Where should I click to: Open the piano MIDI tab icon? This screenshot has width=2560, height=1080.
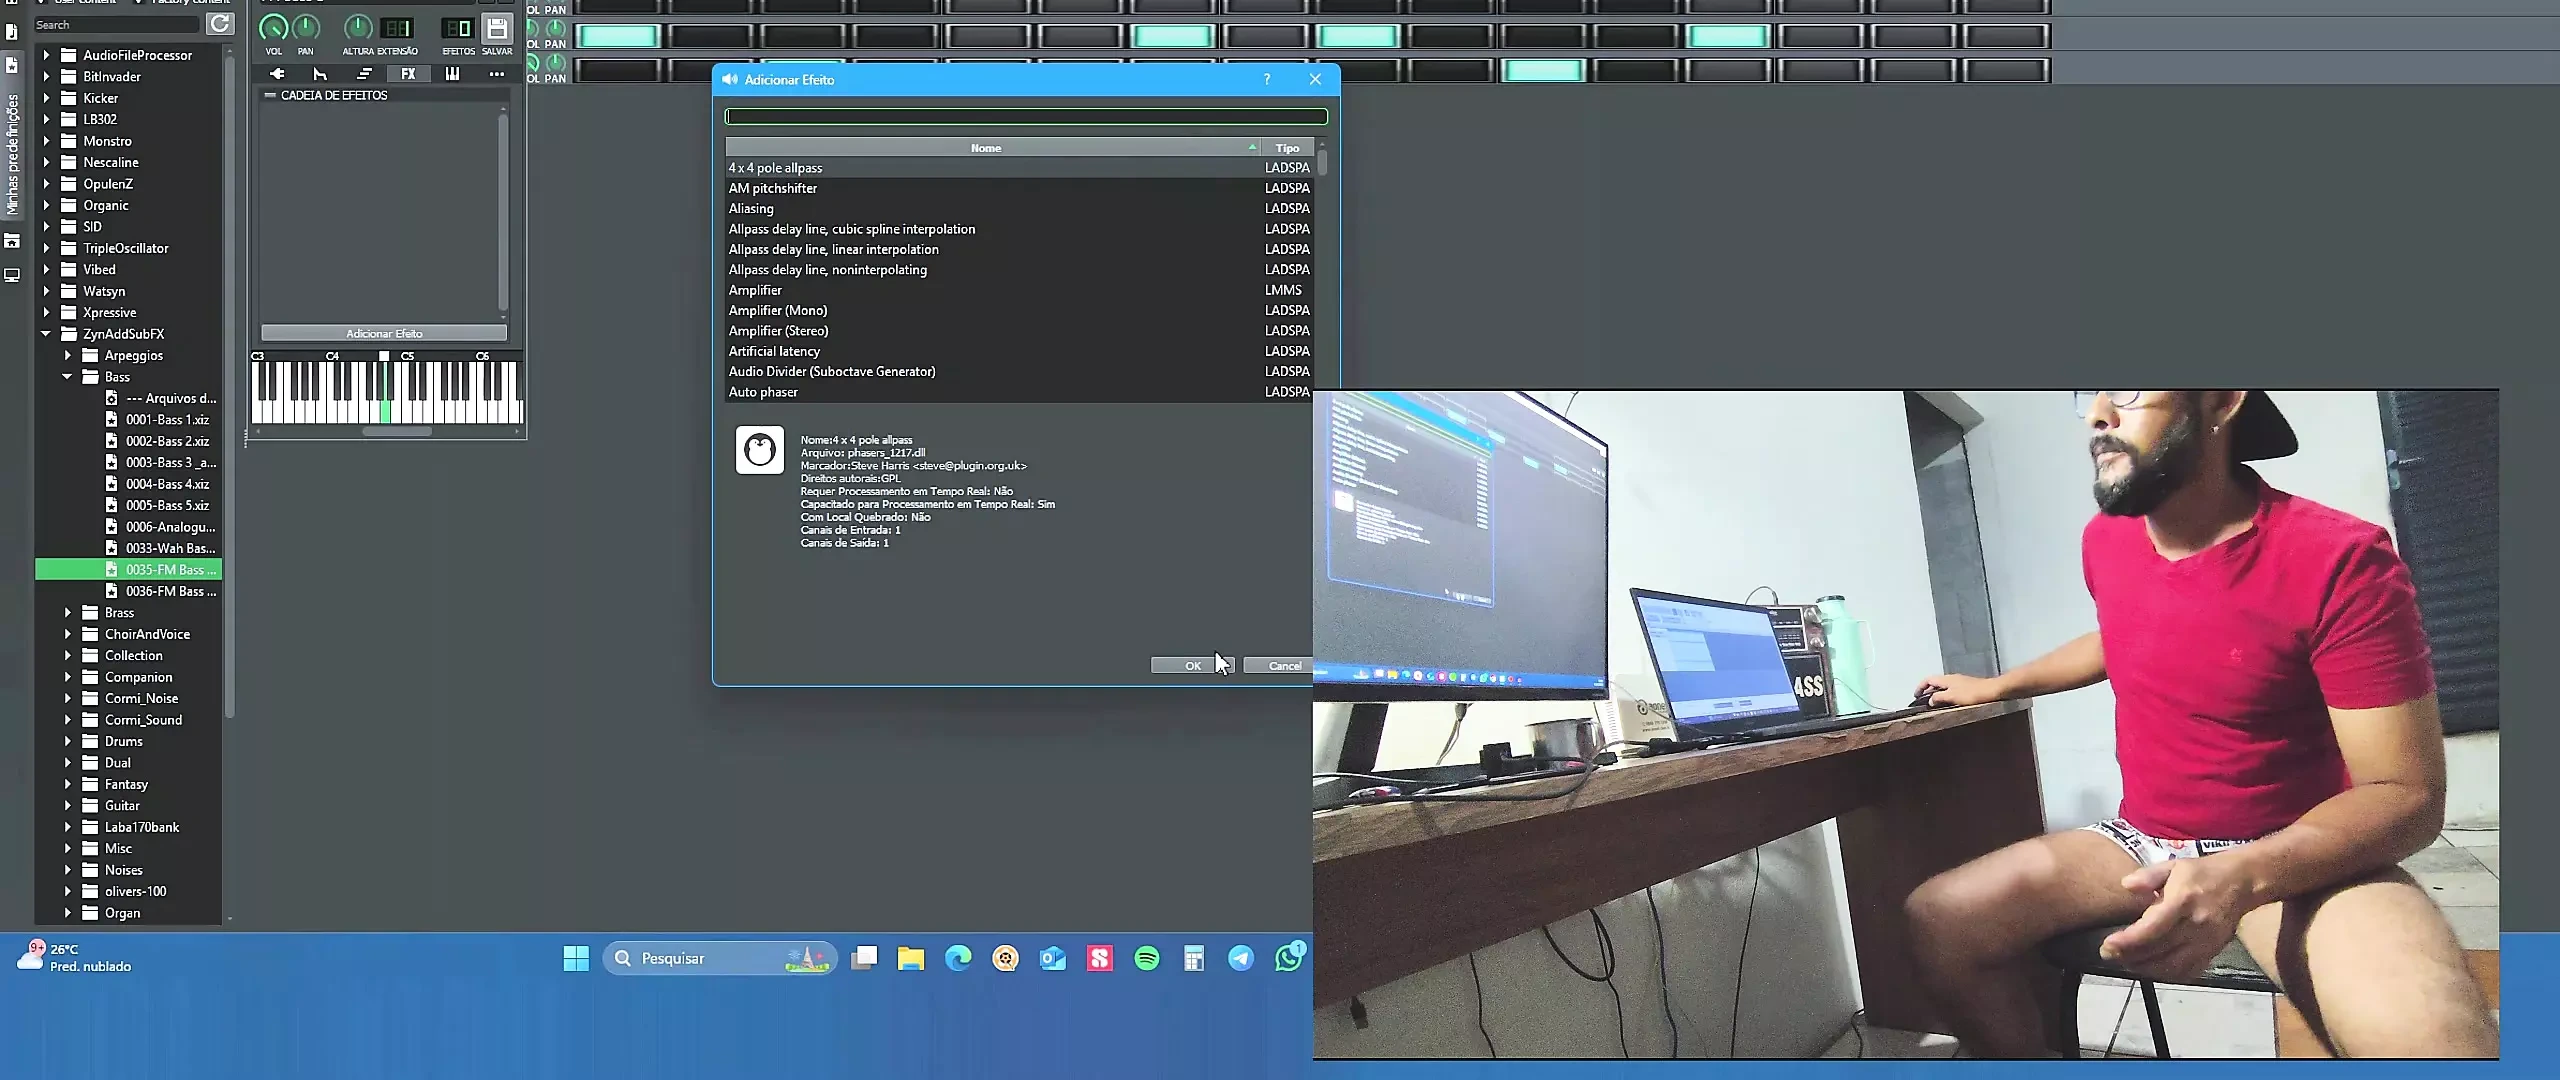point(452,74)
